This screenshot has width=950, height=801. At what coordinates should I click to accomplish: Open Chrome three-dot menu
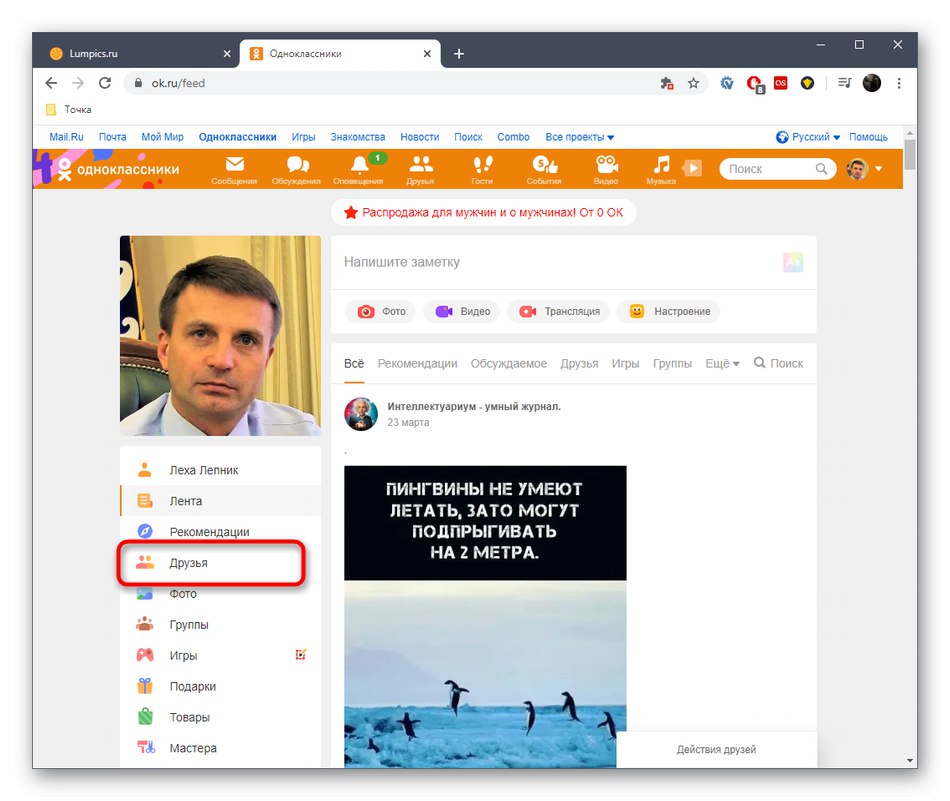click(899, 84)
